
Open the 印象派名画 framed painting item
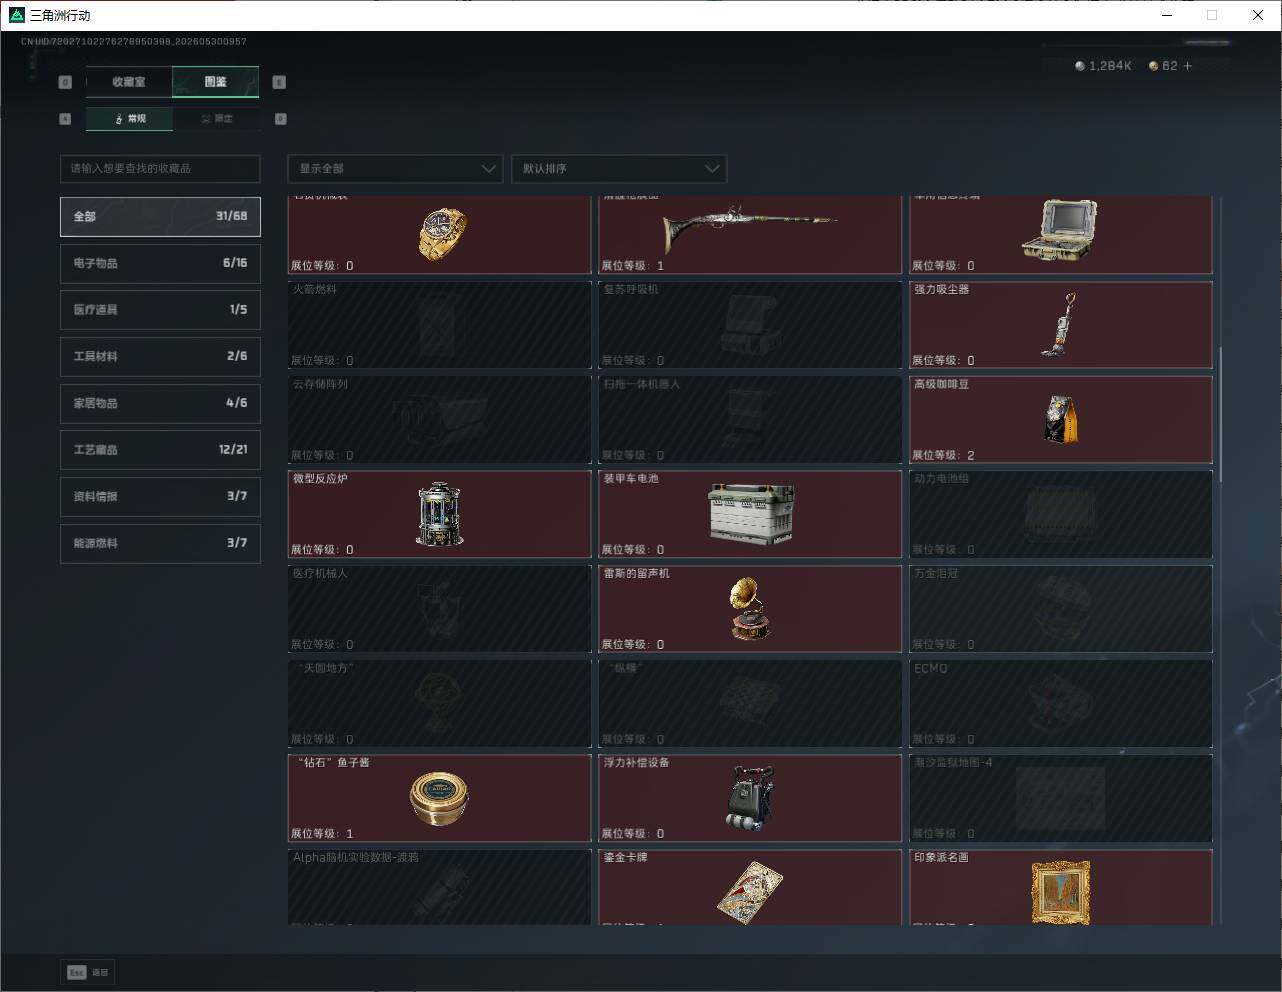[1061, 887]
